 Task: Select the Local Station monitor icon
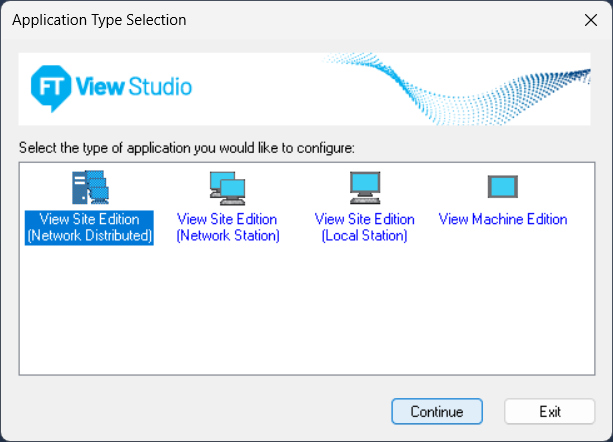point(364,188)
